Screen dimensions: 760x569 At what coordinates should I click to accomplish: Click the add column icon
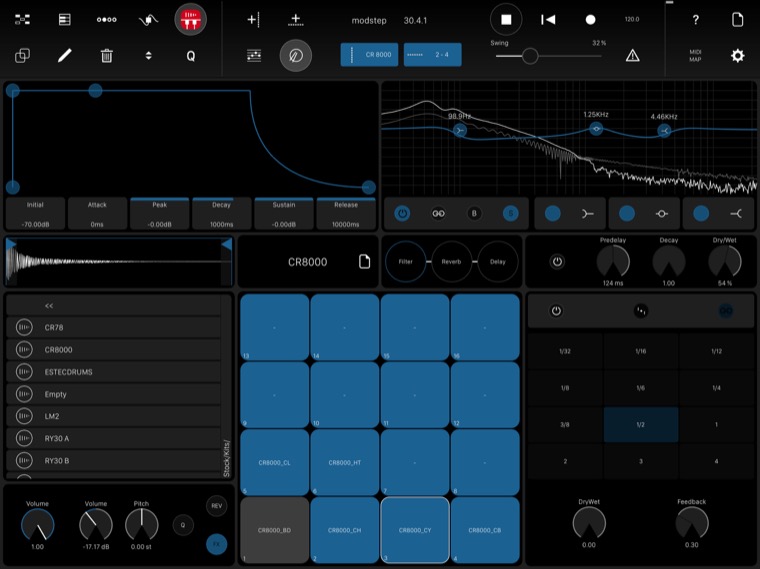253,20
